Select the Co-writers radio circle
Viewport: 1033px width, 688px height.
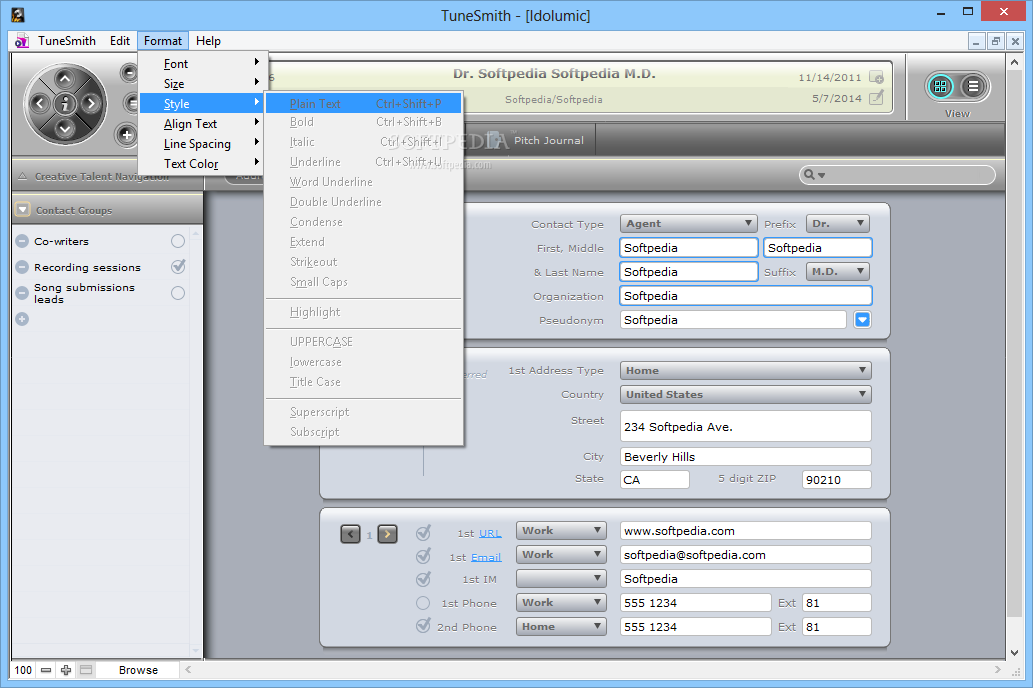(178, 241)
